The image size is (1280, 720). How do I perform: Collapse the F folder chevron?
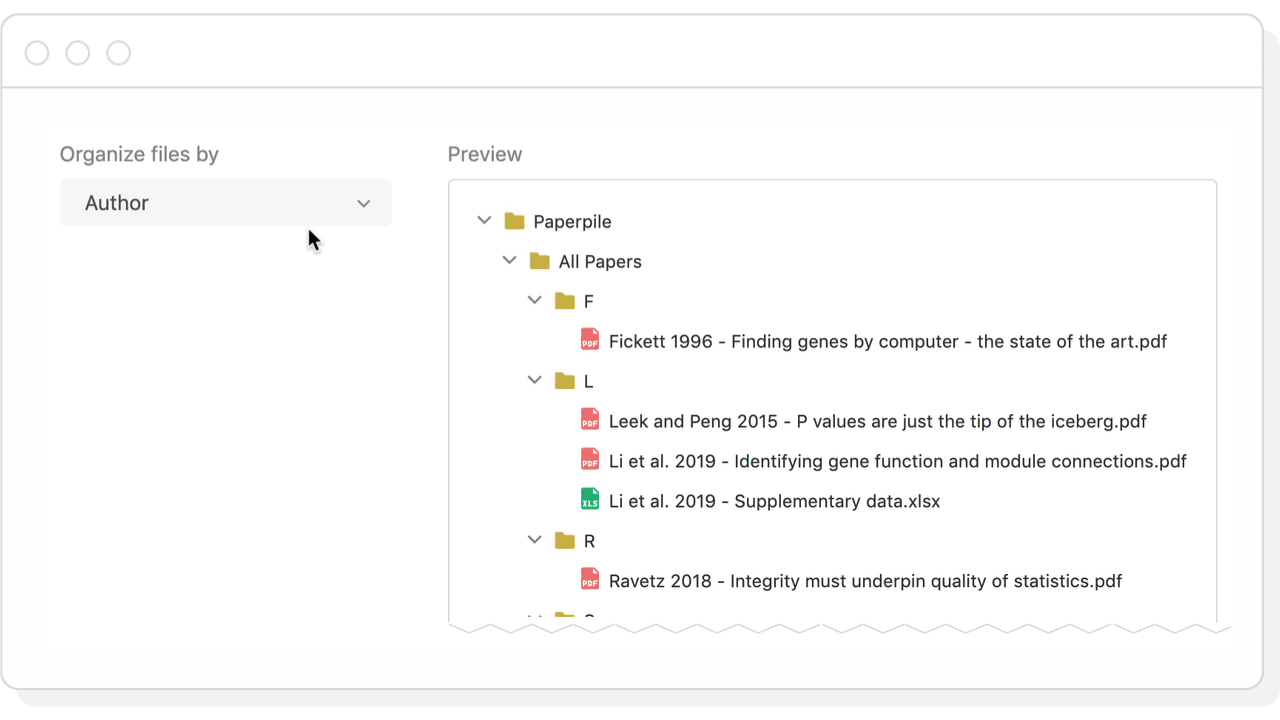tap(534, 300)
